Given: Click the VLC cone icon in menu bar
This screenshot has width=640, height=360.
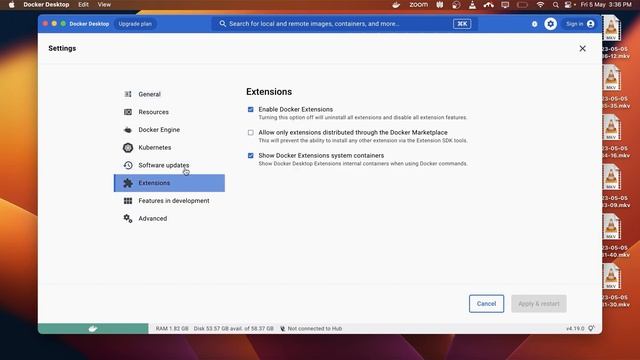Looking at the screenshot, I should tap(472, 4).
